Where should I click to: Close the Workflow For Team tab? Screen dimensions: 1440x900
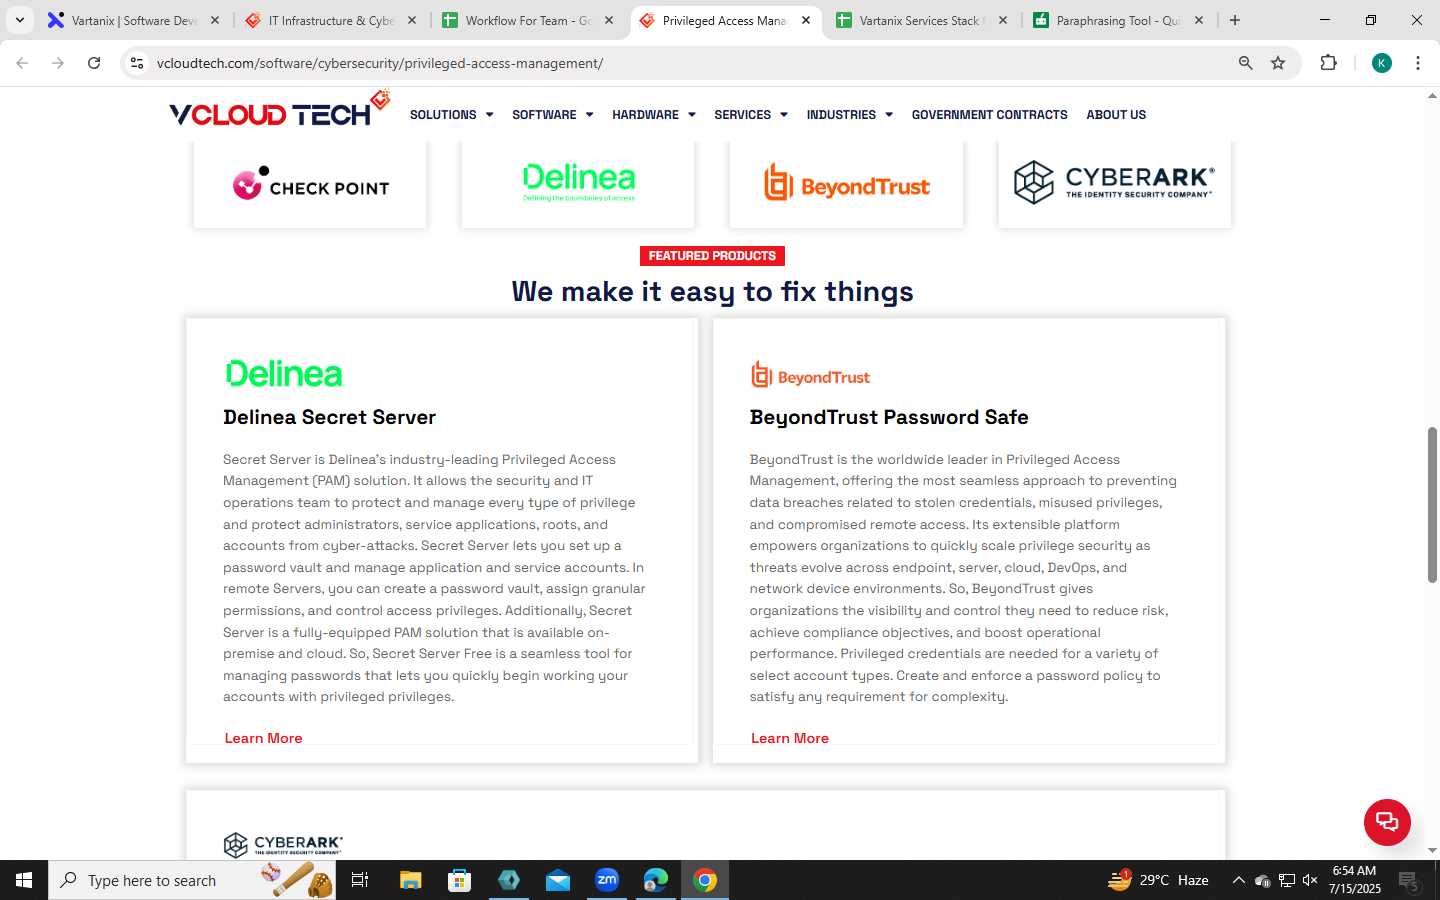[609, 20]
